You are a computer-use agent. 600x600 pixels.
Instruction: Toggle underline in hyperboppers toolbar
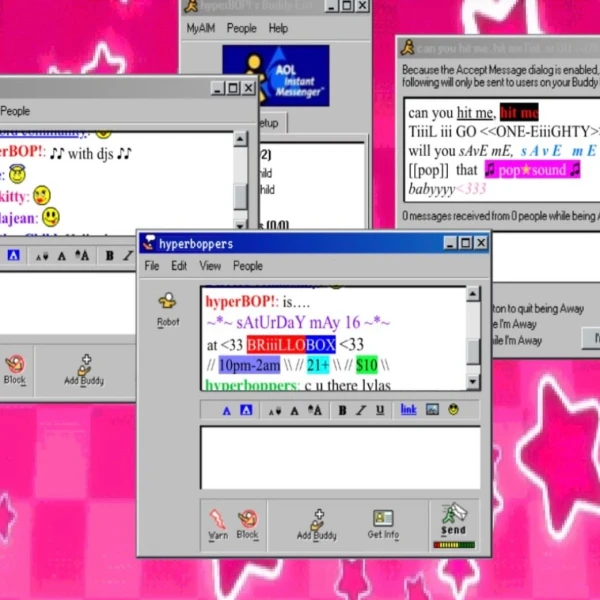coord(380,410)
